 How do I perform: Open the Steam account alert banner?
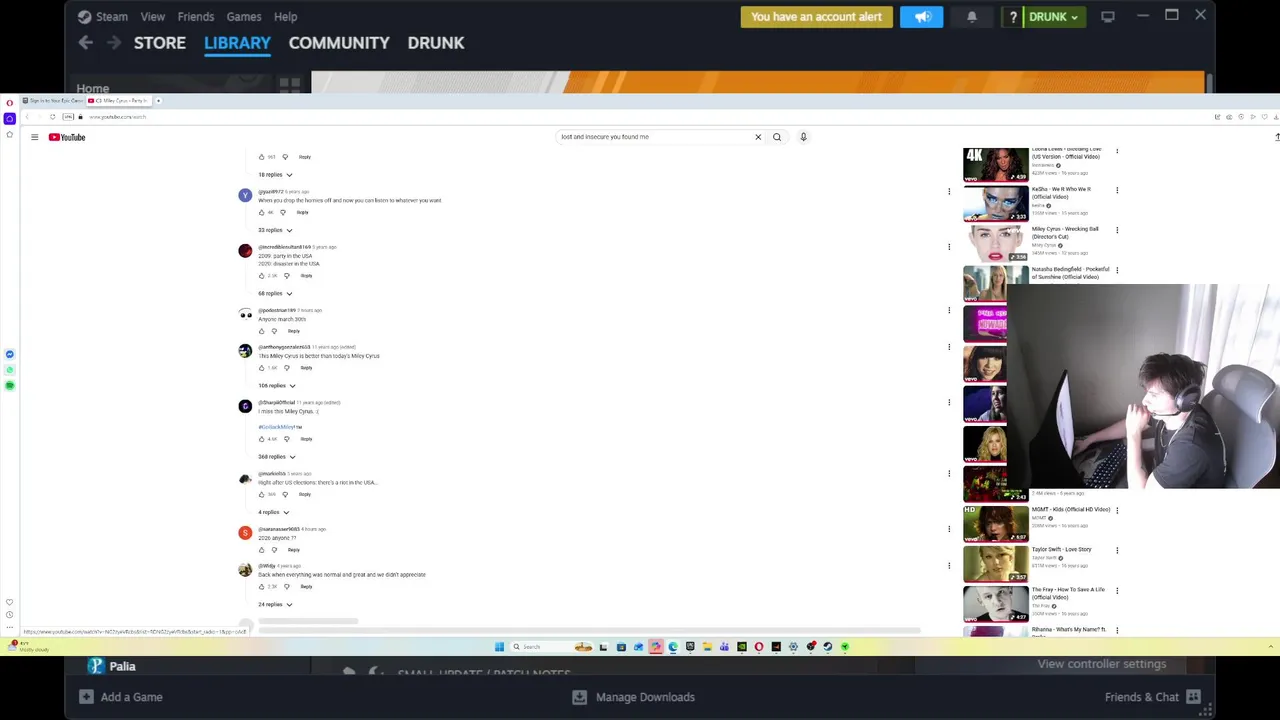(x=816, y=17)
